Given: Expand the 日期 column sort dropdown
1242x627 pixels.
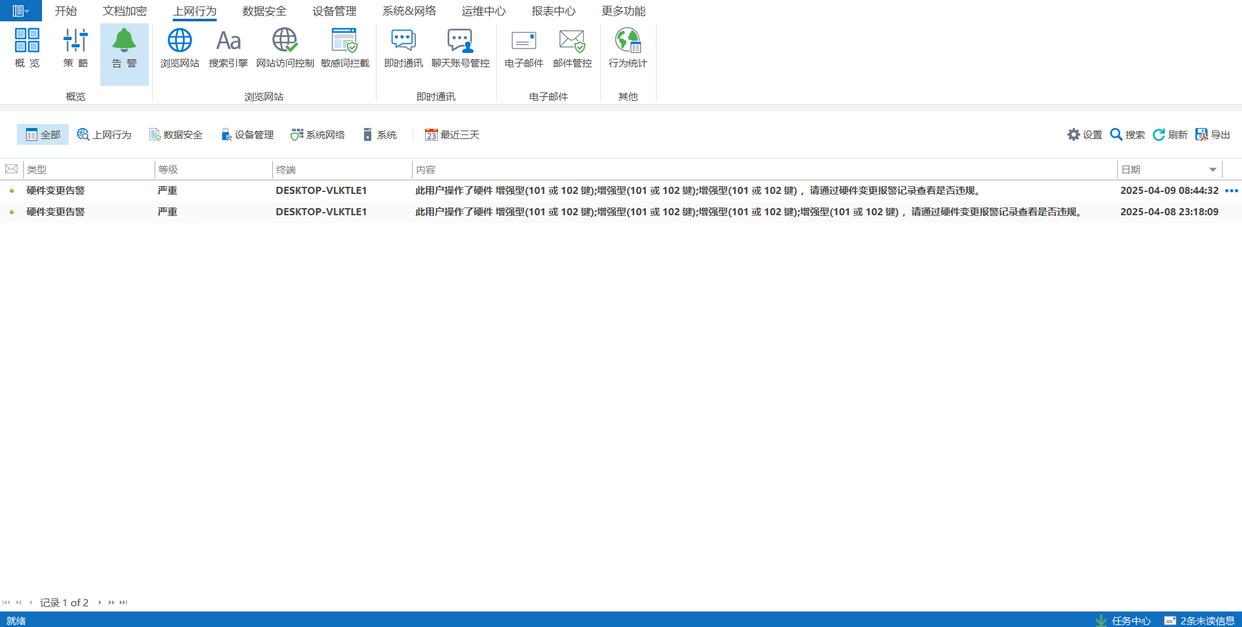Looking at the screenshot, I should click(x=1213, y=170).
